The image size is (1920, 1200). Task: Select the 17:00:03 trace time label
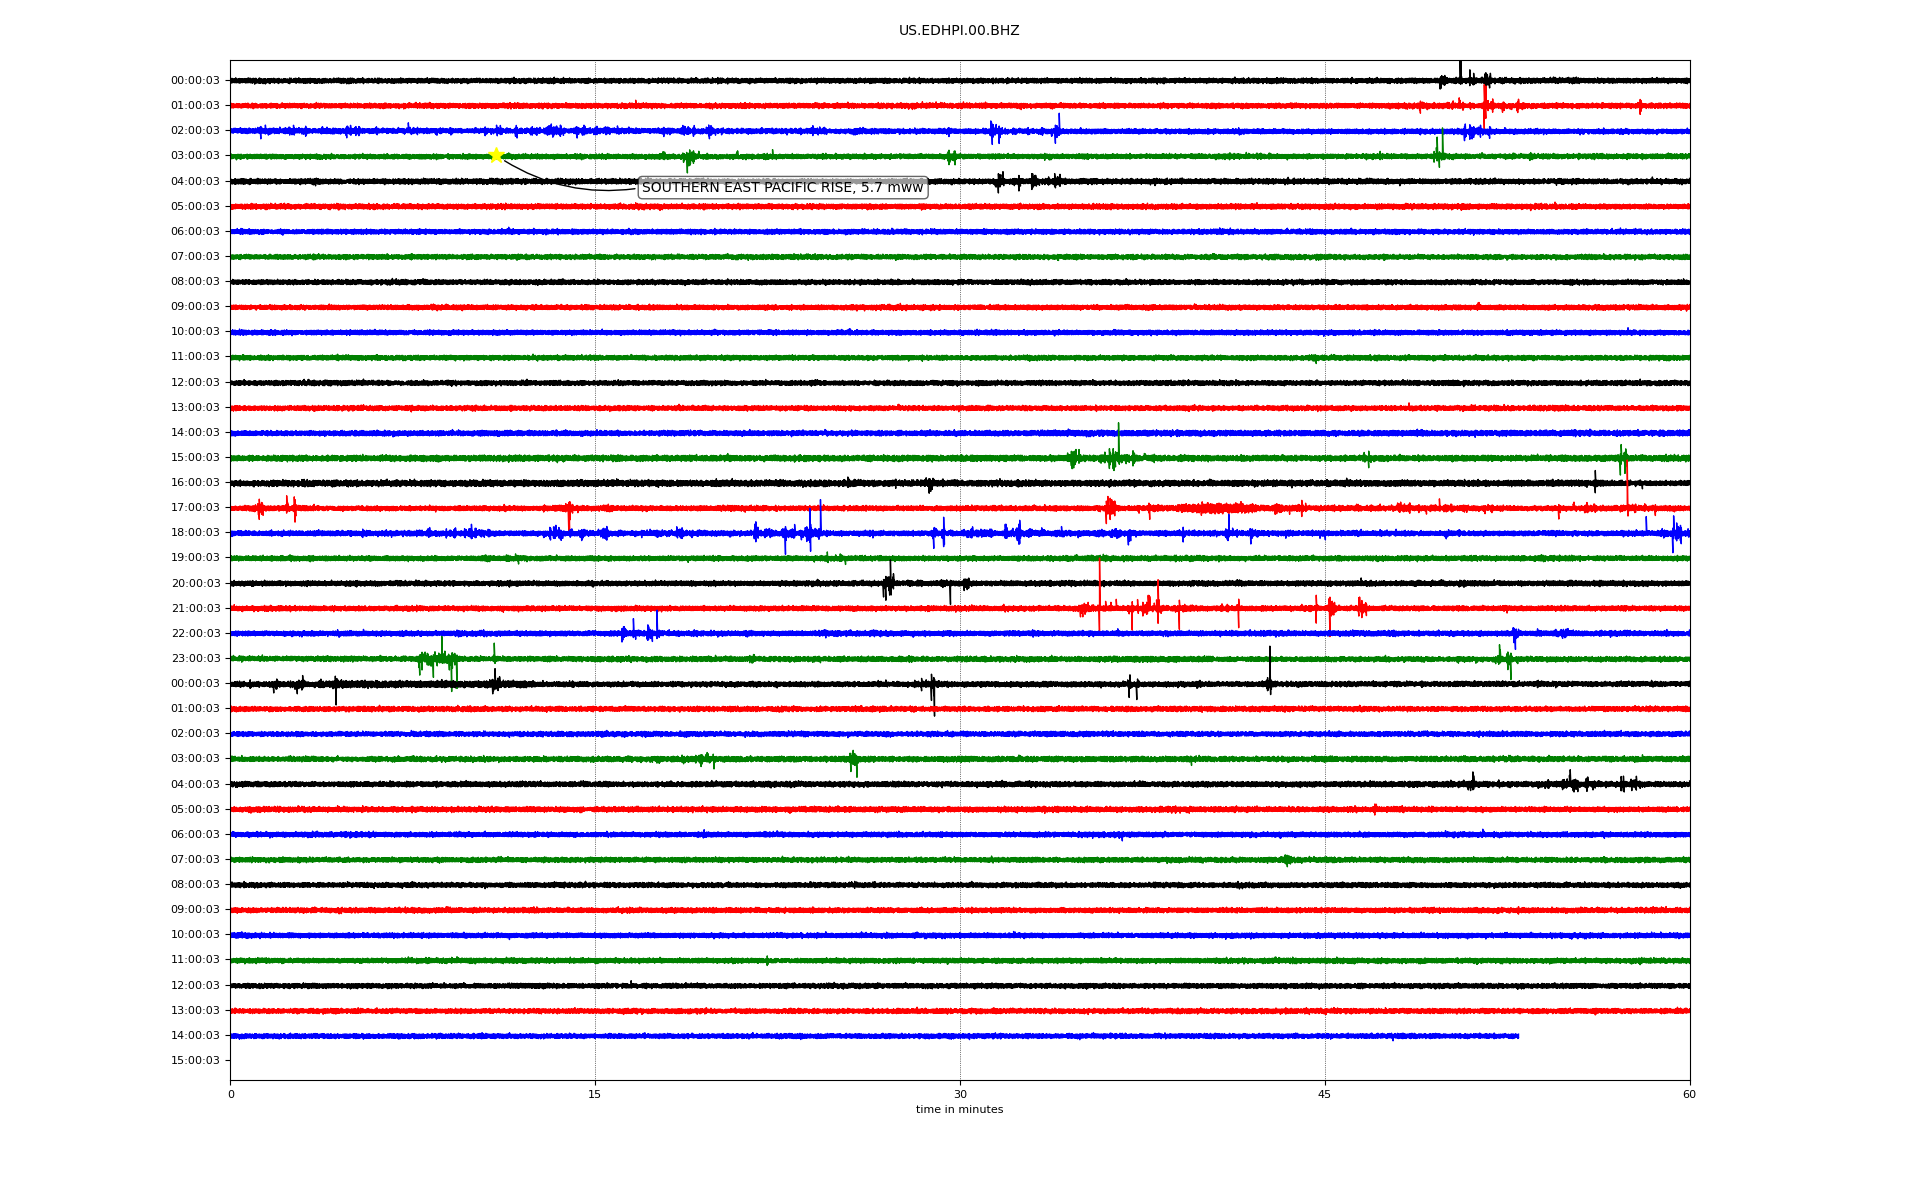[195, 508]
